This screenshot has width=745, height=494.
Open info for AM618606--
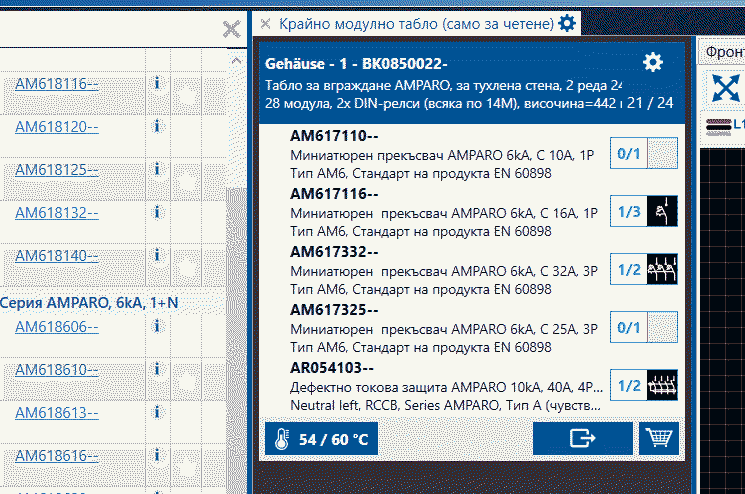[157, 326]
